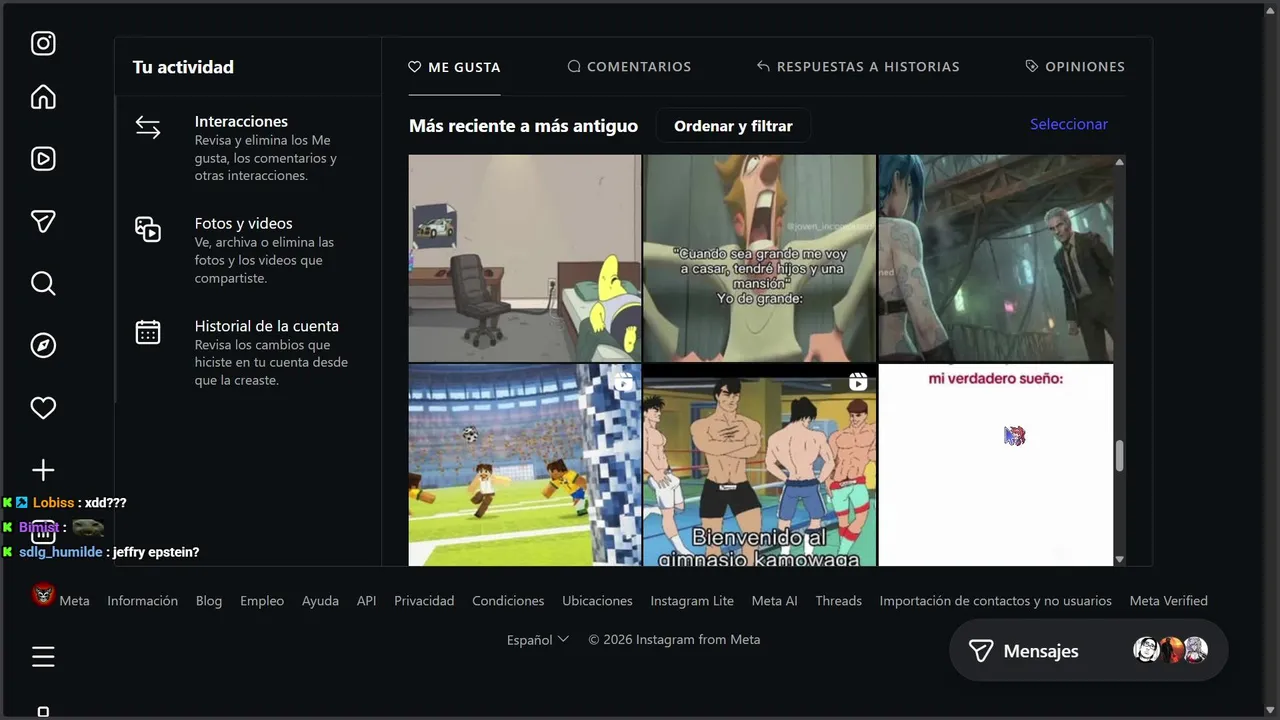Click the Tu actividad heading
This screenshot has height=720, width=1280.
click(183, 67)
